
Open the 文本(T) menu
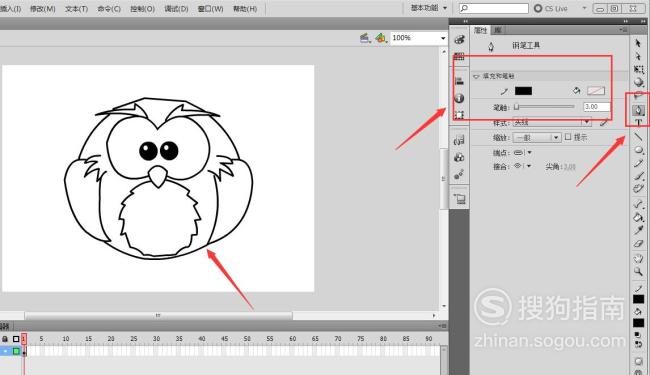coord(76,9)
